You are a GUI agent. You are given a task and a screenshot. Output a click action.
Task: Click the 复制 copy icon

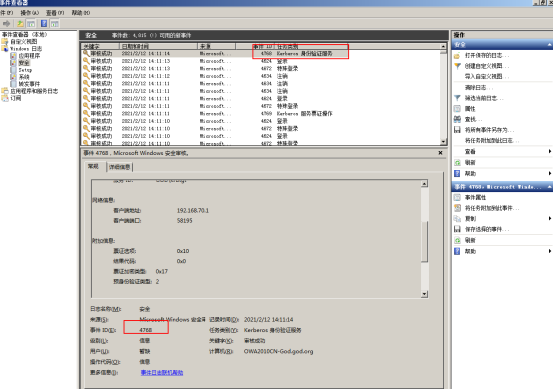[457, 219]
